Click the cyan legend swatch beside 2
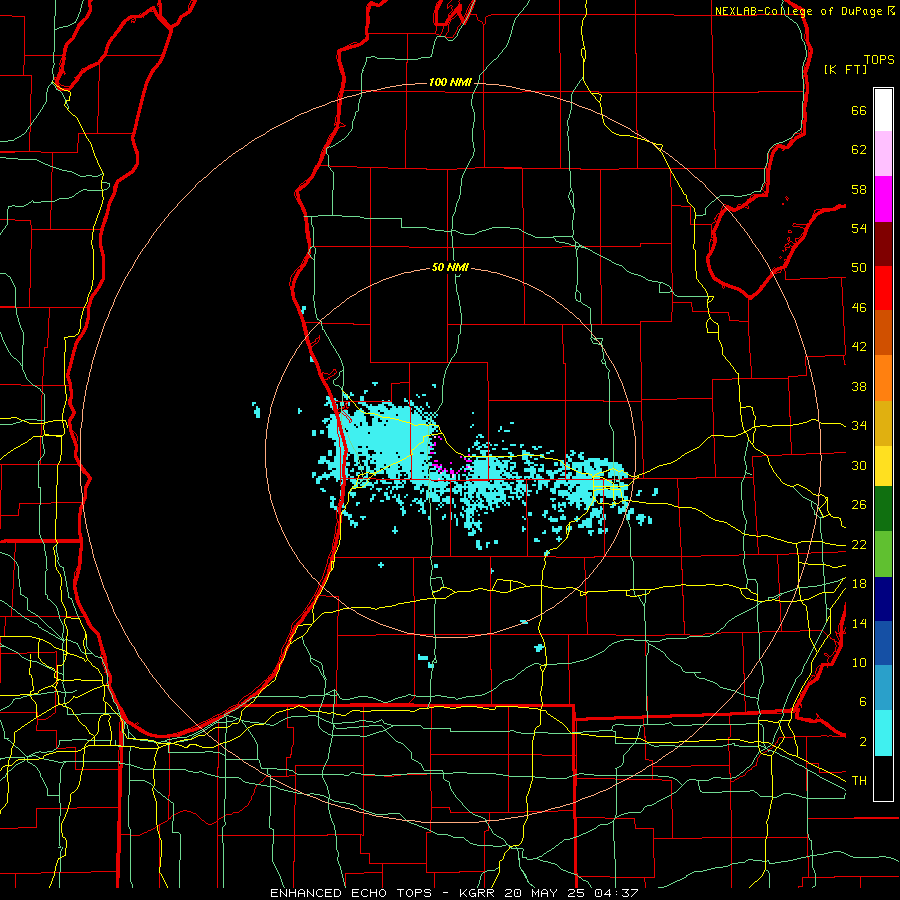 (x=883, y=733)
